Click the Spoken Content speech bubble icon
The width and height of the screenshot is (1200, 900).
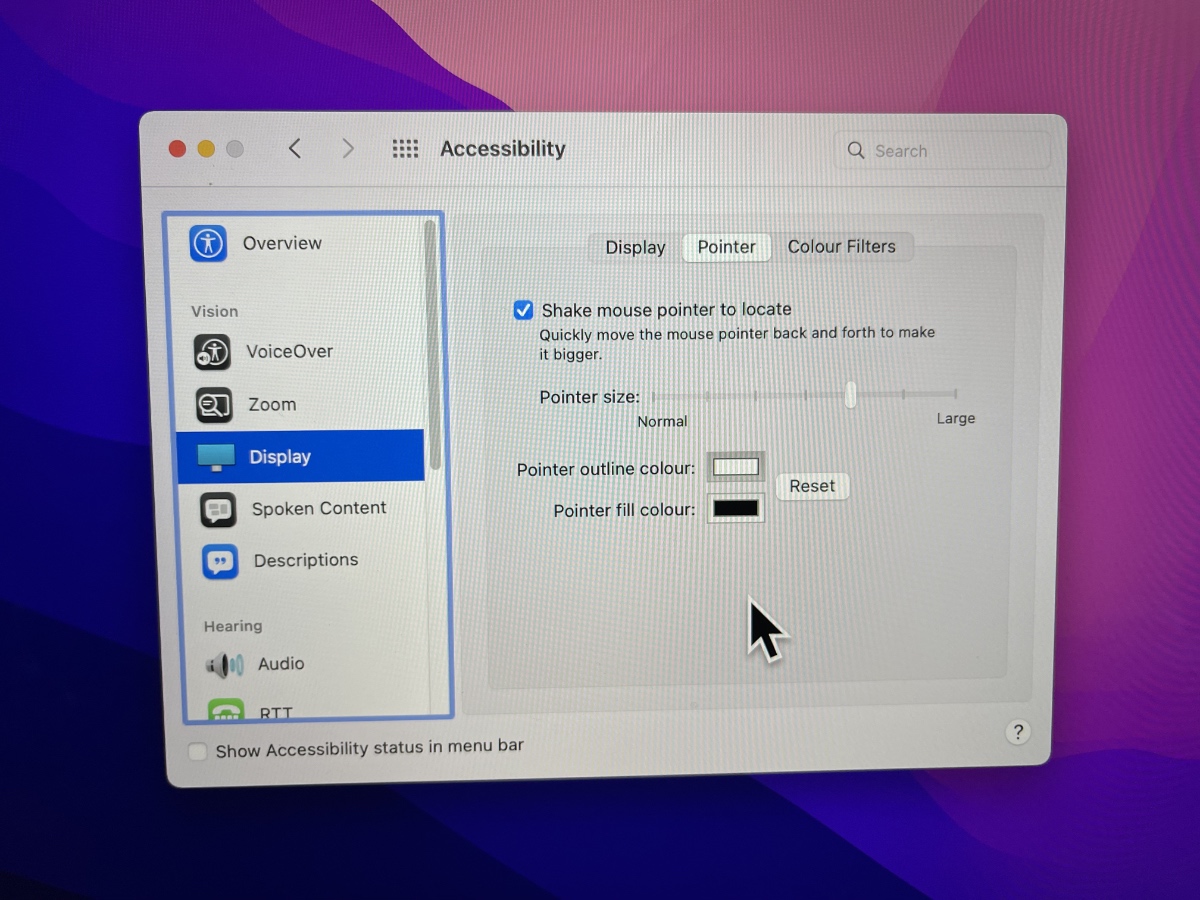[218, 510]
